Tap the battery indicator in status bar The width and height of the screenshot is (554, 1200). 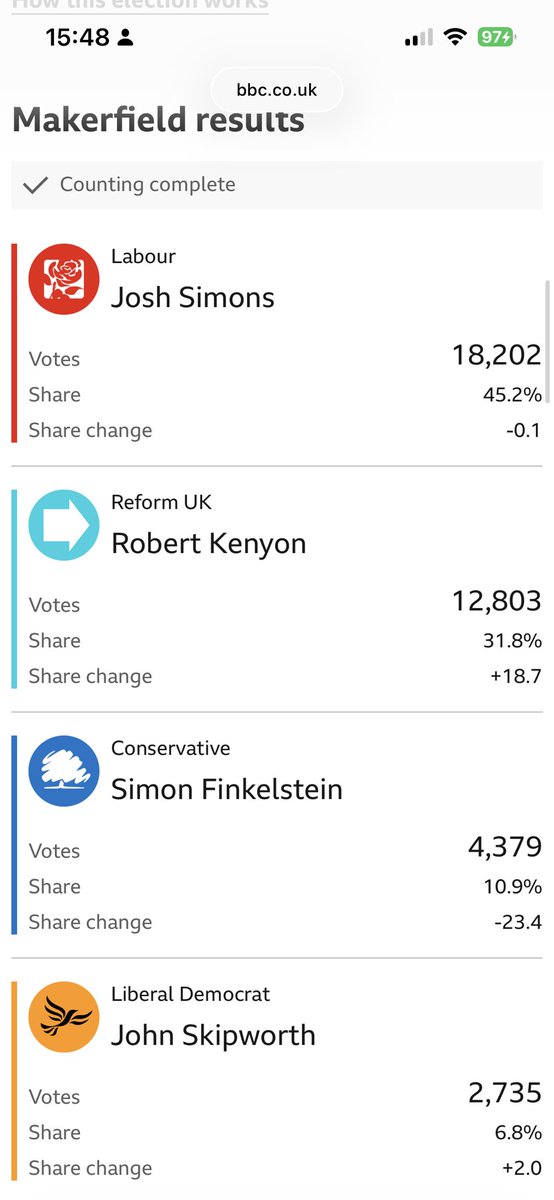[496, 38]
